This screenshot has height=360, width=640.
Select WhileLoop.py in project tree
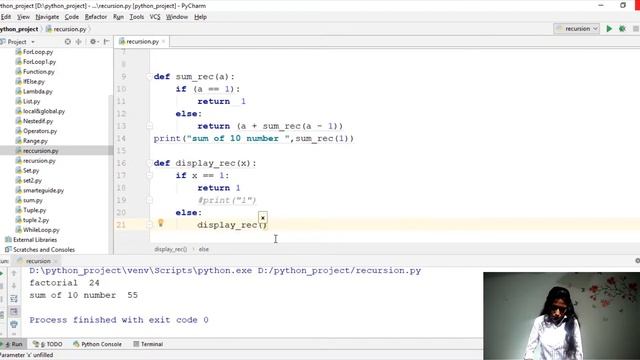37,230
